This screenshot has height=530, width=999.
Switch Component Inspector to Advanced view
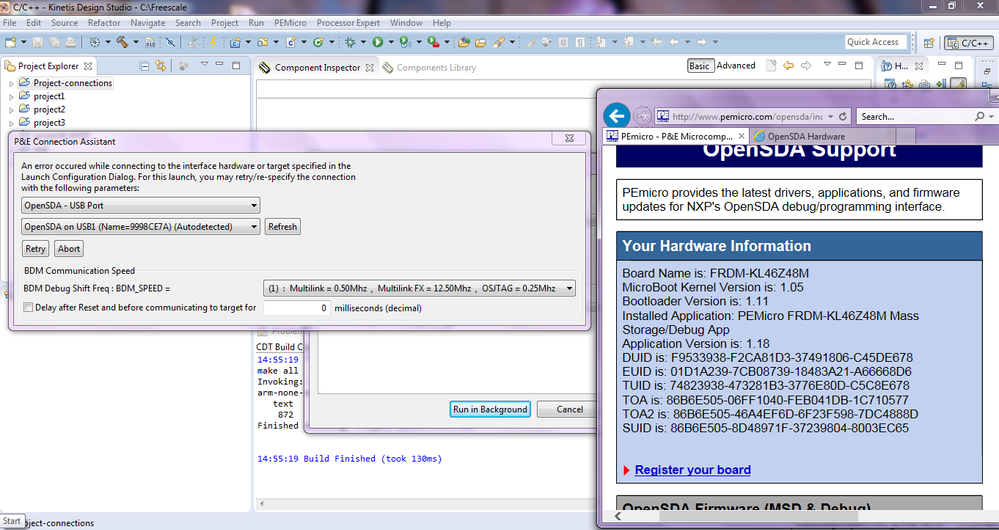click(x=736, y=66)
